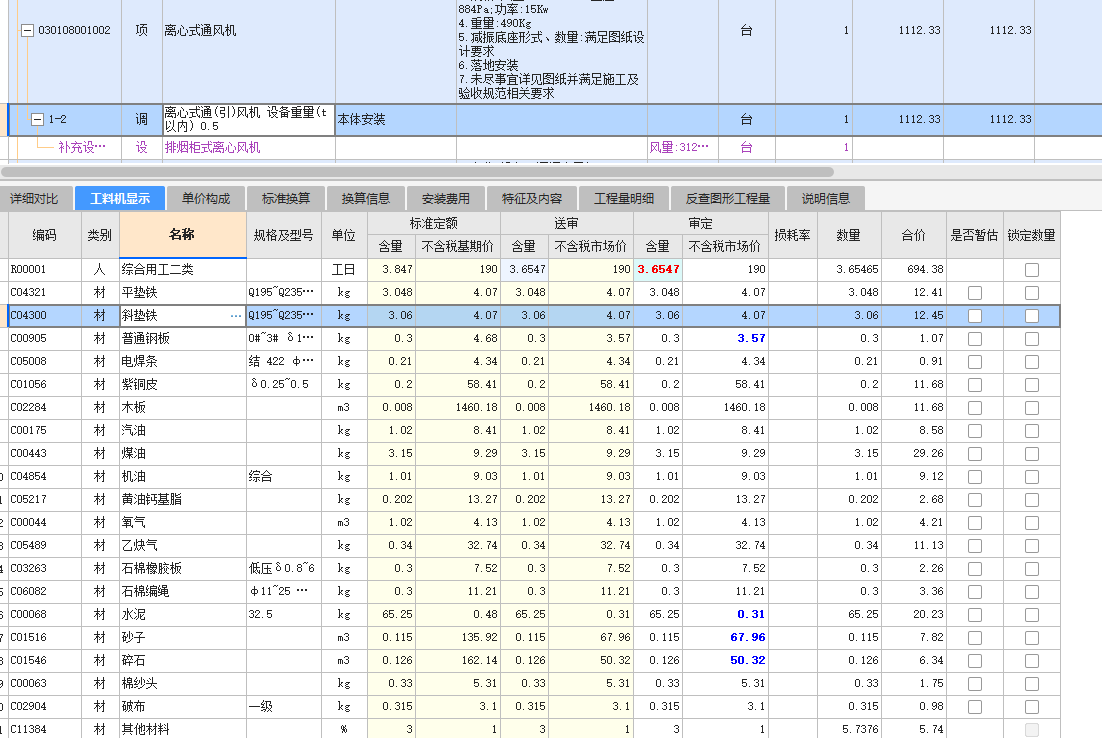The image size is (1102, 738).
Task: Click the 名称 column header
Action: click(183, 235)
